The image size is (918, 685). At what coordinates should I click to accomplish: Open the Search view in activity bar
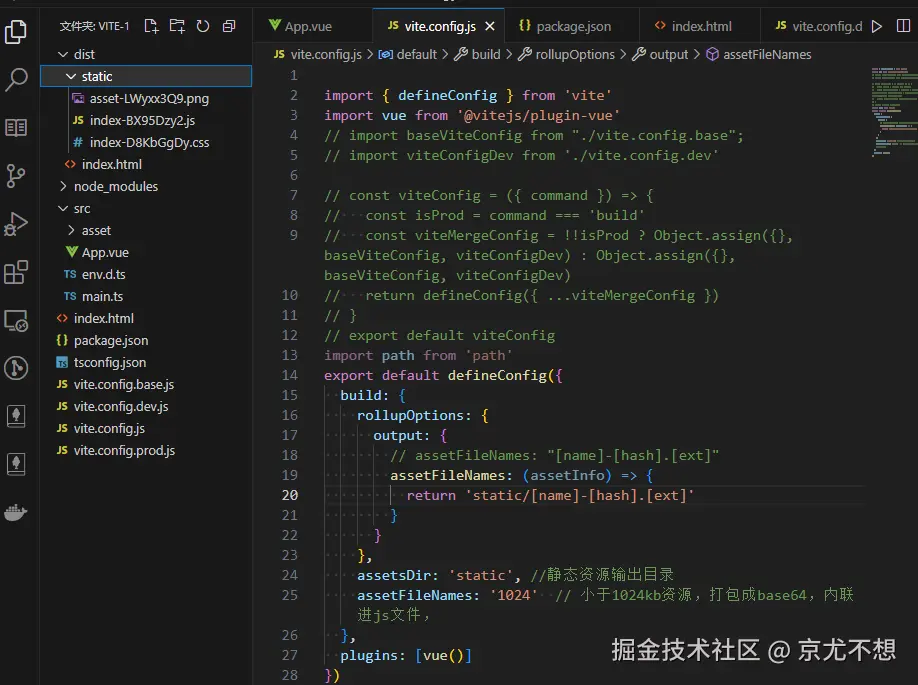[x=16, y=79]
